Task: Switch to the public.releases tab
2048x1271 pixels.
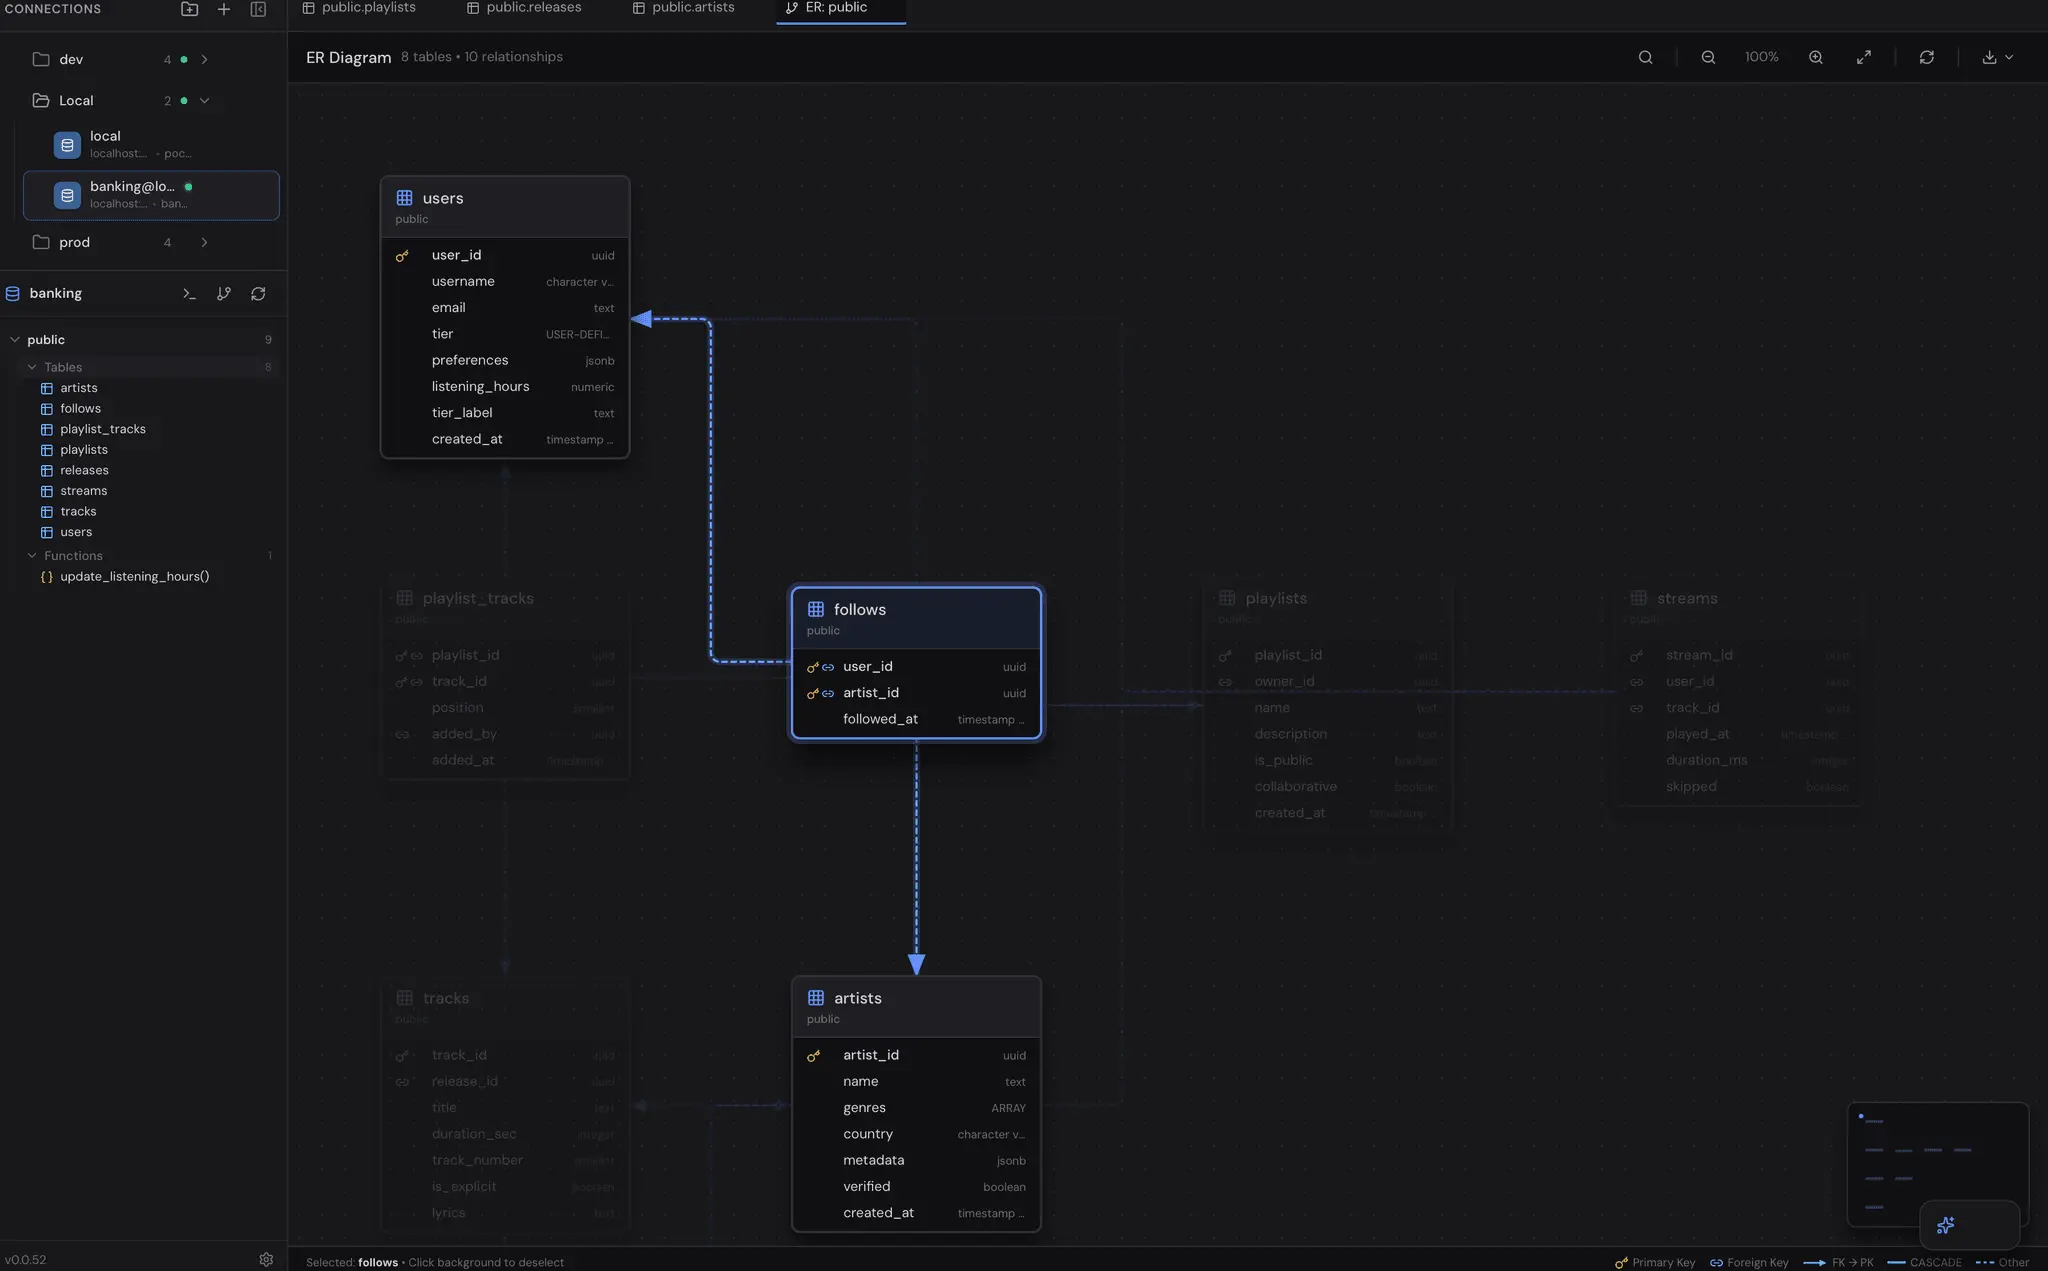Action: tap(524, 8)
